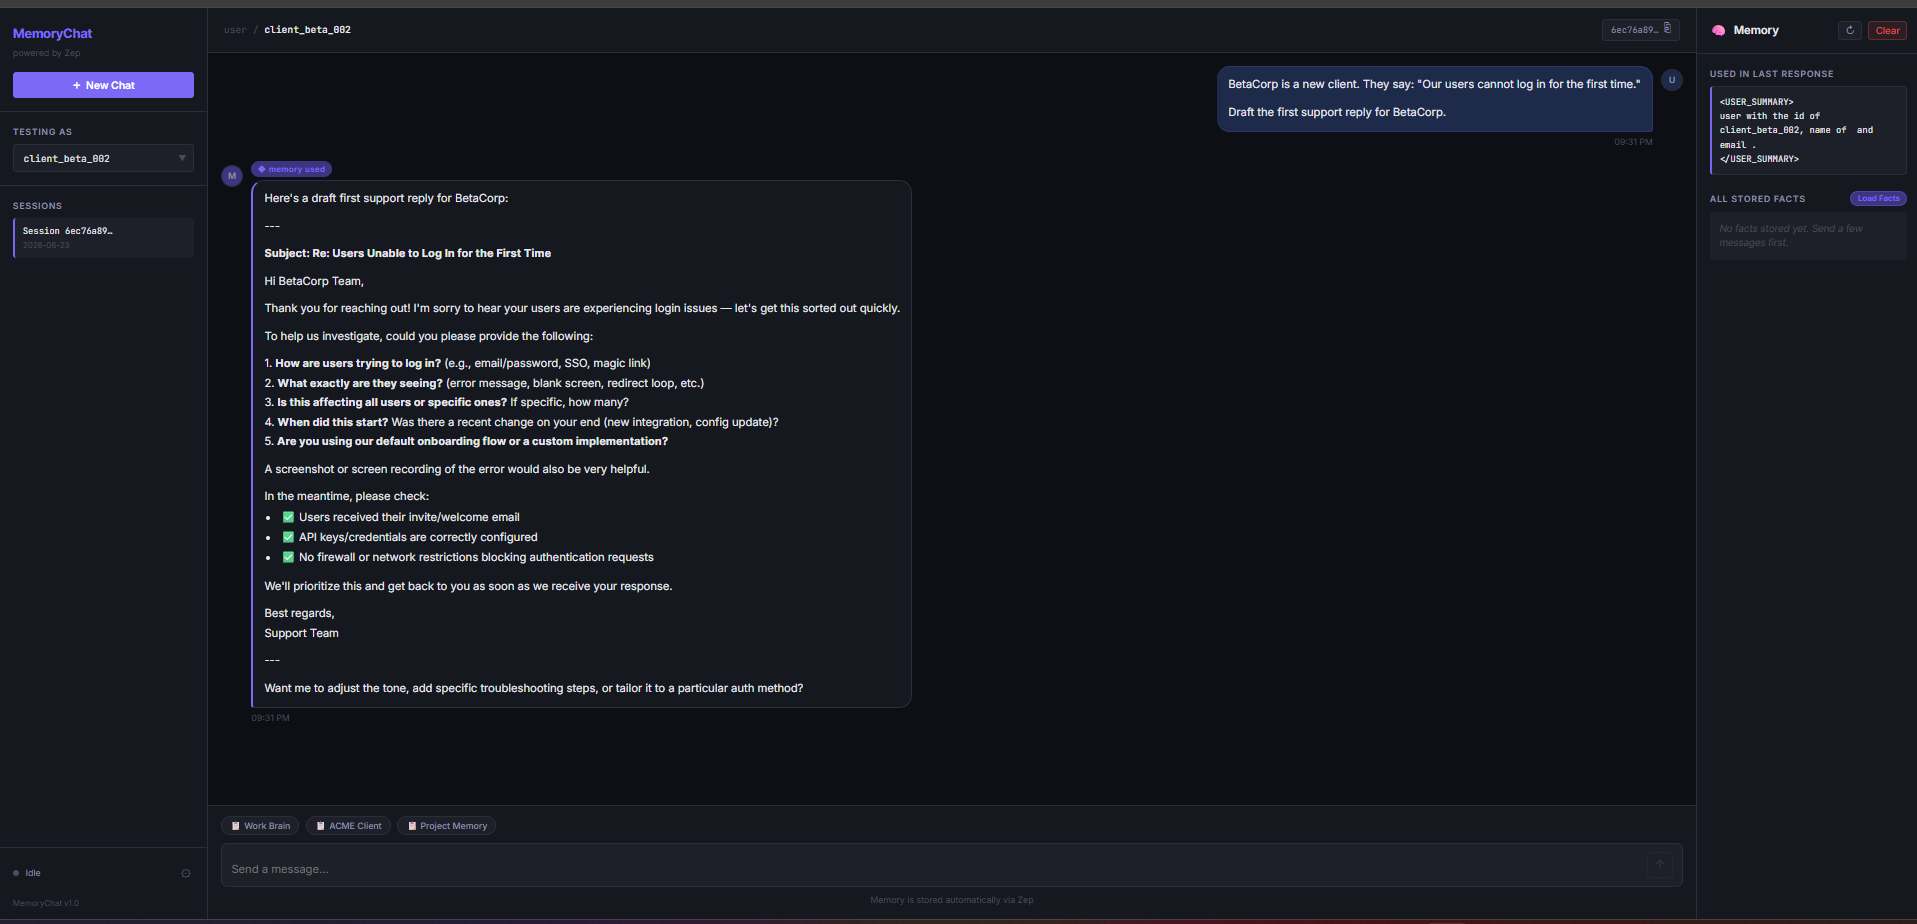Click the invite/welcome email checkmark

point(288,517)
